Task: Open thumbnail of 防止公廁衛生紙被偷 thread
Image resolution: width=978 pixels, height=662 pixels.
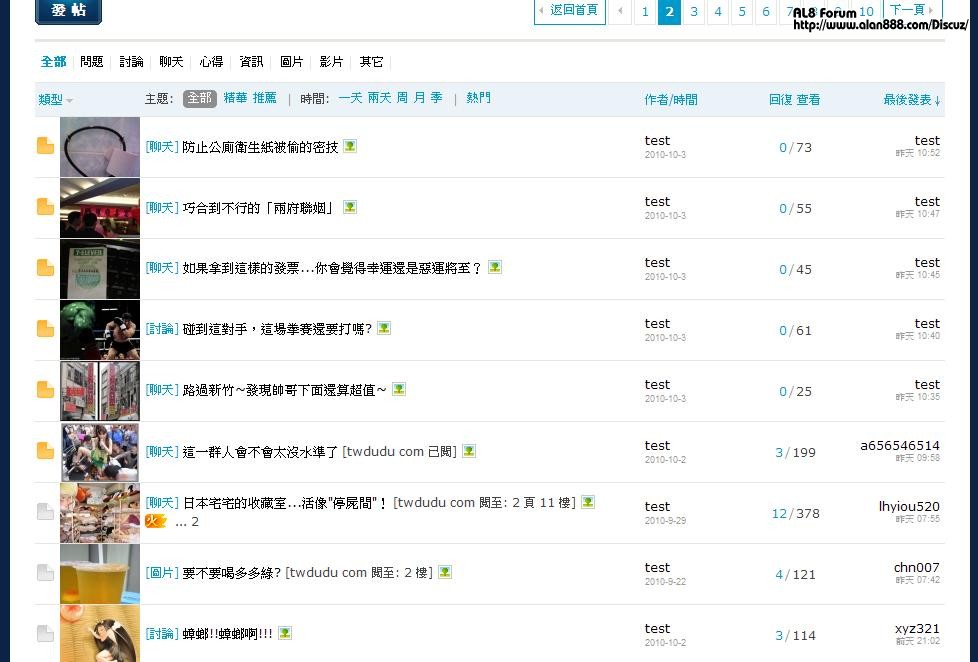Action: [100, 147]
